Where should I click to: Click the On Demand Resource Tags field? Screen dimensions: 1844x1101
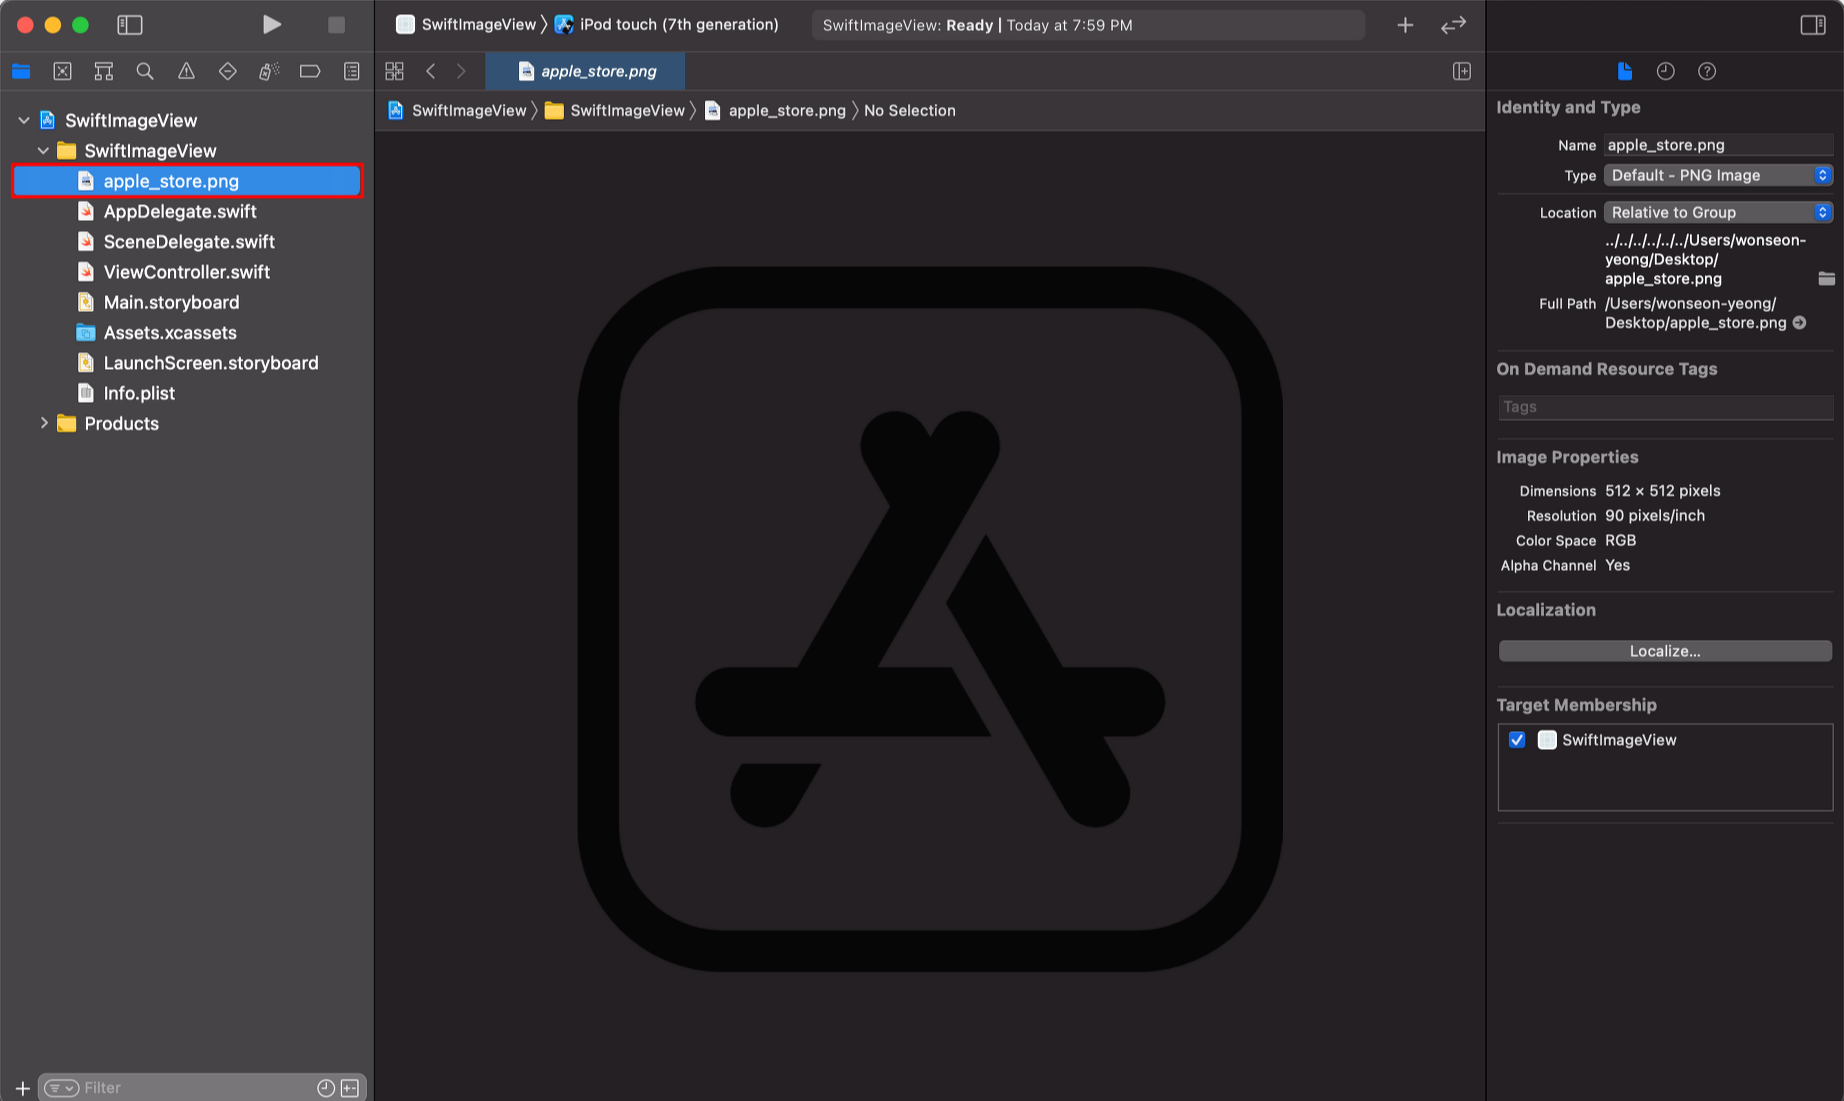pos(1665,407)
